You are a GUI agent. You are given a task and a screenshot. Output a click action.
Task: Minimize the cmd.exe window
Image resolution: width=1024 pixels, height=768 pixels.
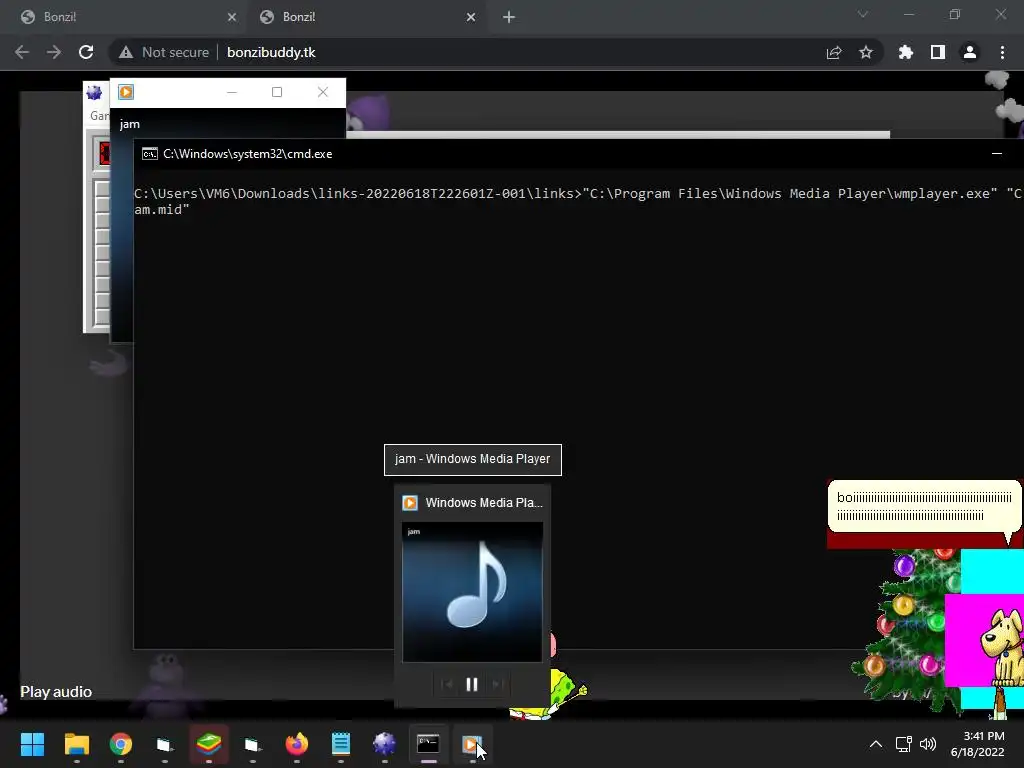(997, 153)
